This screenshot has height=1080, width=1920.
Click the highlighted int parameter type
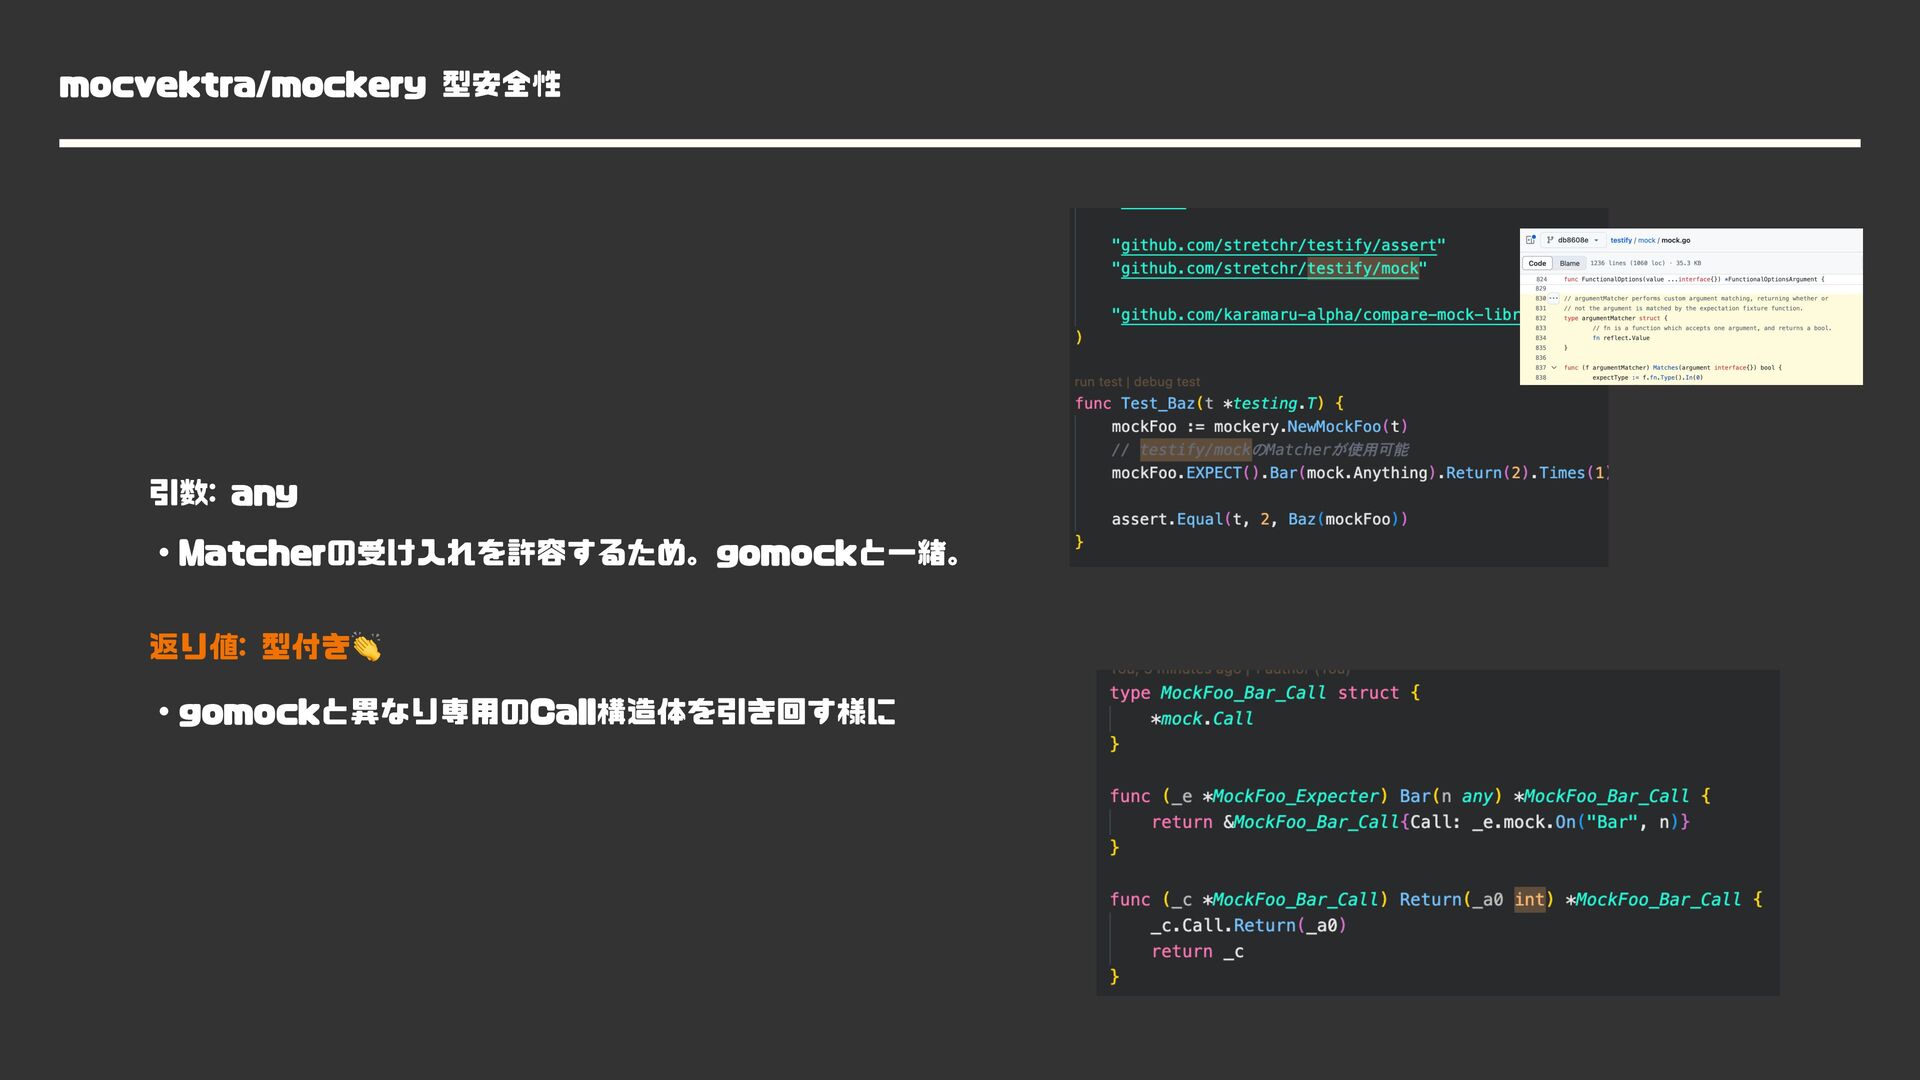tap(1529, 899)
